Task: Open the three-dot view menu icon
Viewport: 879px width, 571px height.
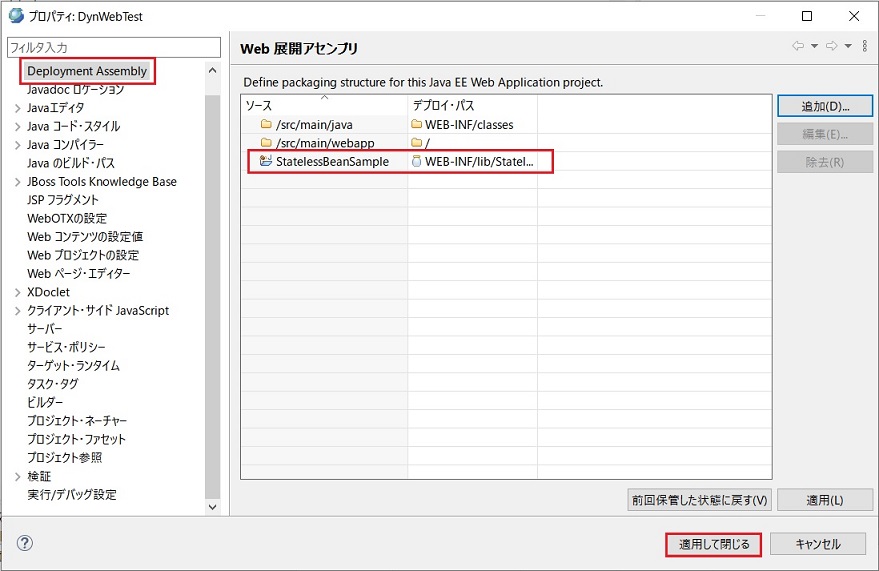Action: point(862,47)
